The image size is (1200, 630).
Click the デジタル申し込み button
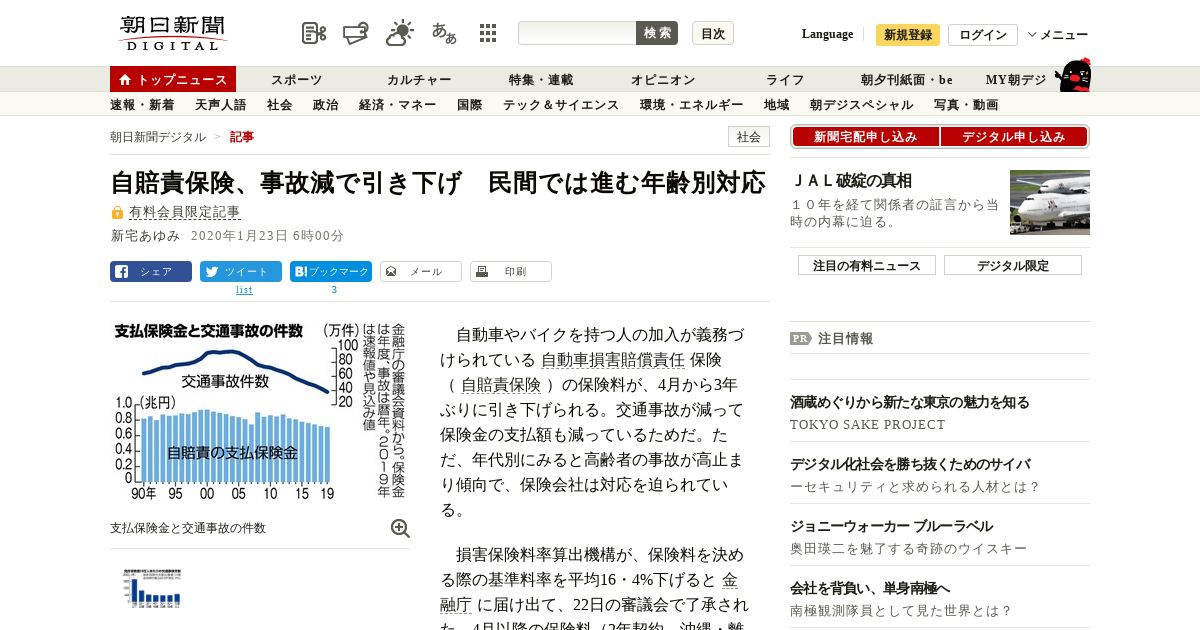click(1014, 137)
